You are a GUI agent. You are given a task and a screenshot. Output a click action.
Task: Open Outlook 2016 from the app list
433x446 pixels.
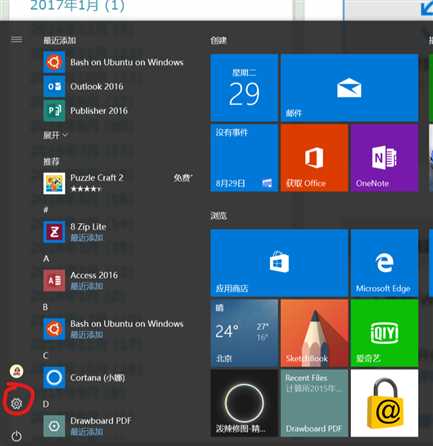pos(83,87)
